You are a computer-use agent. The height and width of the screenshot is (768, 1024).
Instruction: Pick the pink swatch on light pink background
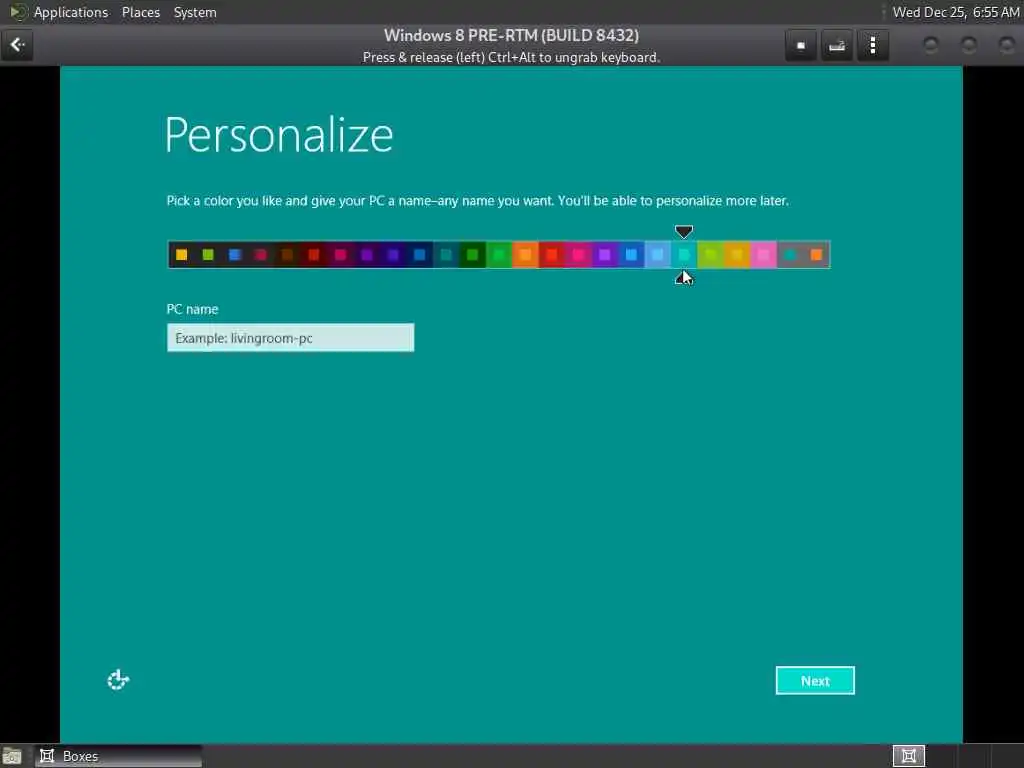pos(763,255)
